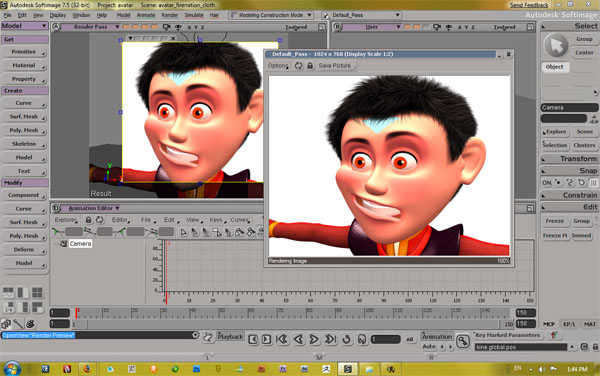
Task: Open Firefox from the taskbar
Action: (x=88, y=369)
